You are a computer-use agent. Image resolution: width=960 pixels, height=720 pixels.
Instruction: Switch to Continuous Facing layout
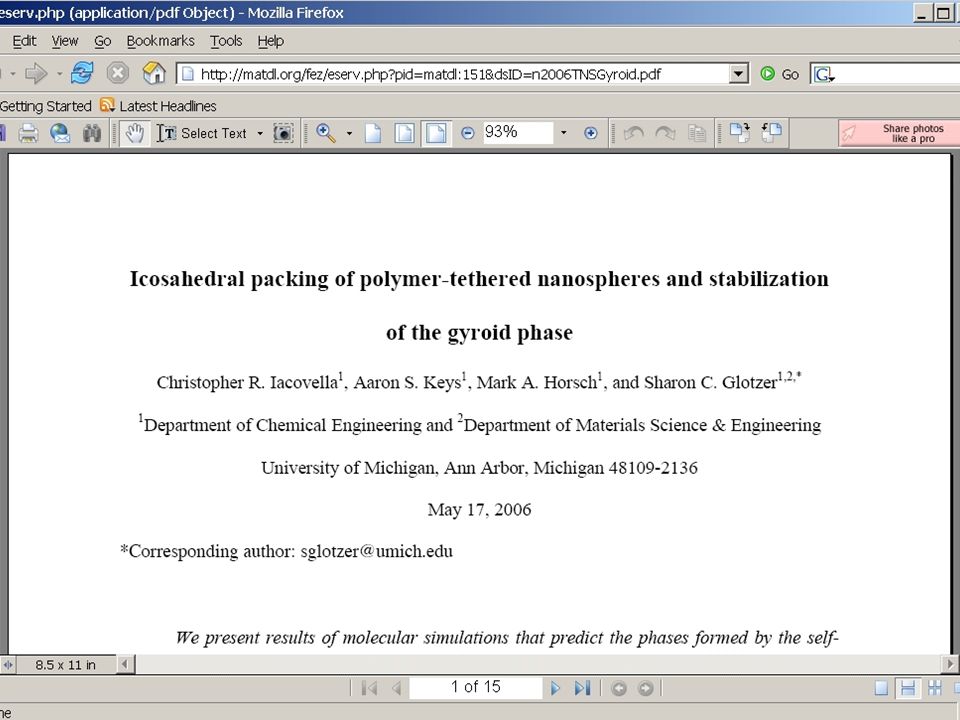(x=934, y=688)
